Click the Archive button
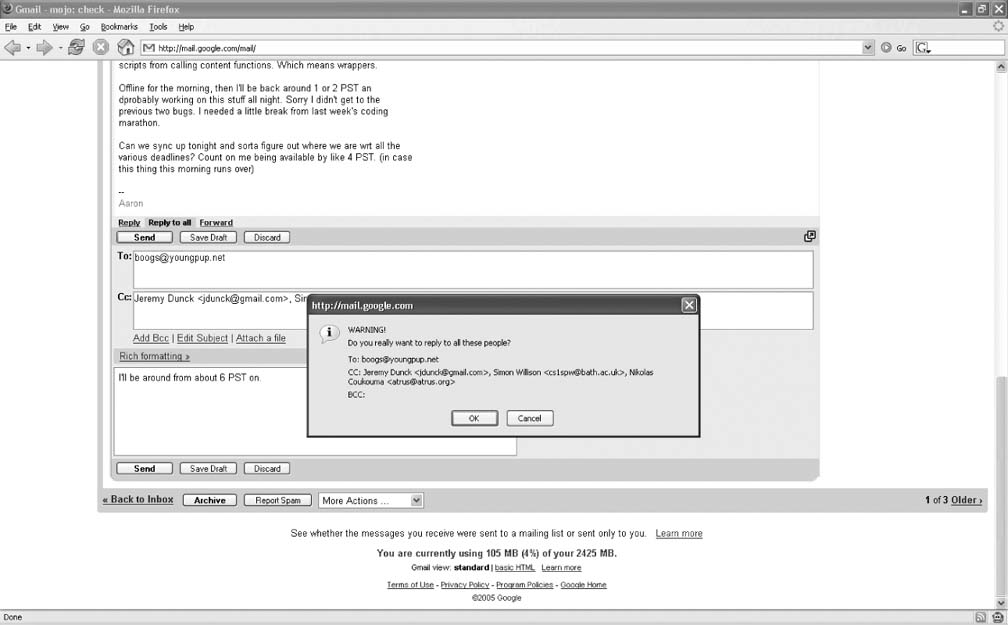The image size is (1008, 625). (210, 500)
